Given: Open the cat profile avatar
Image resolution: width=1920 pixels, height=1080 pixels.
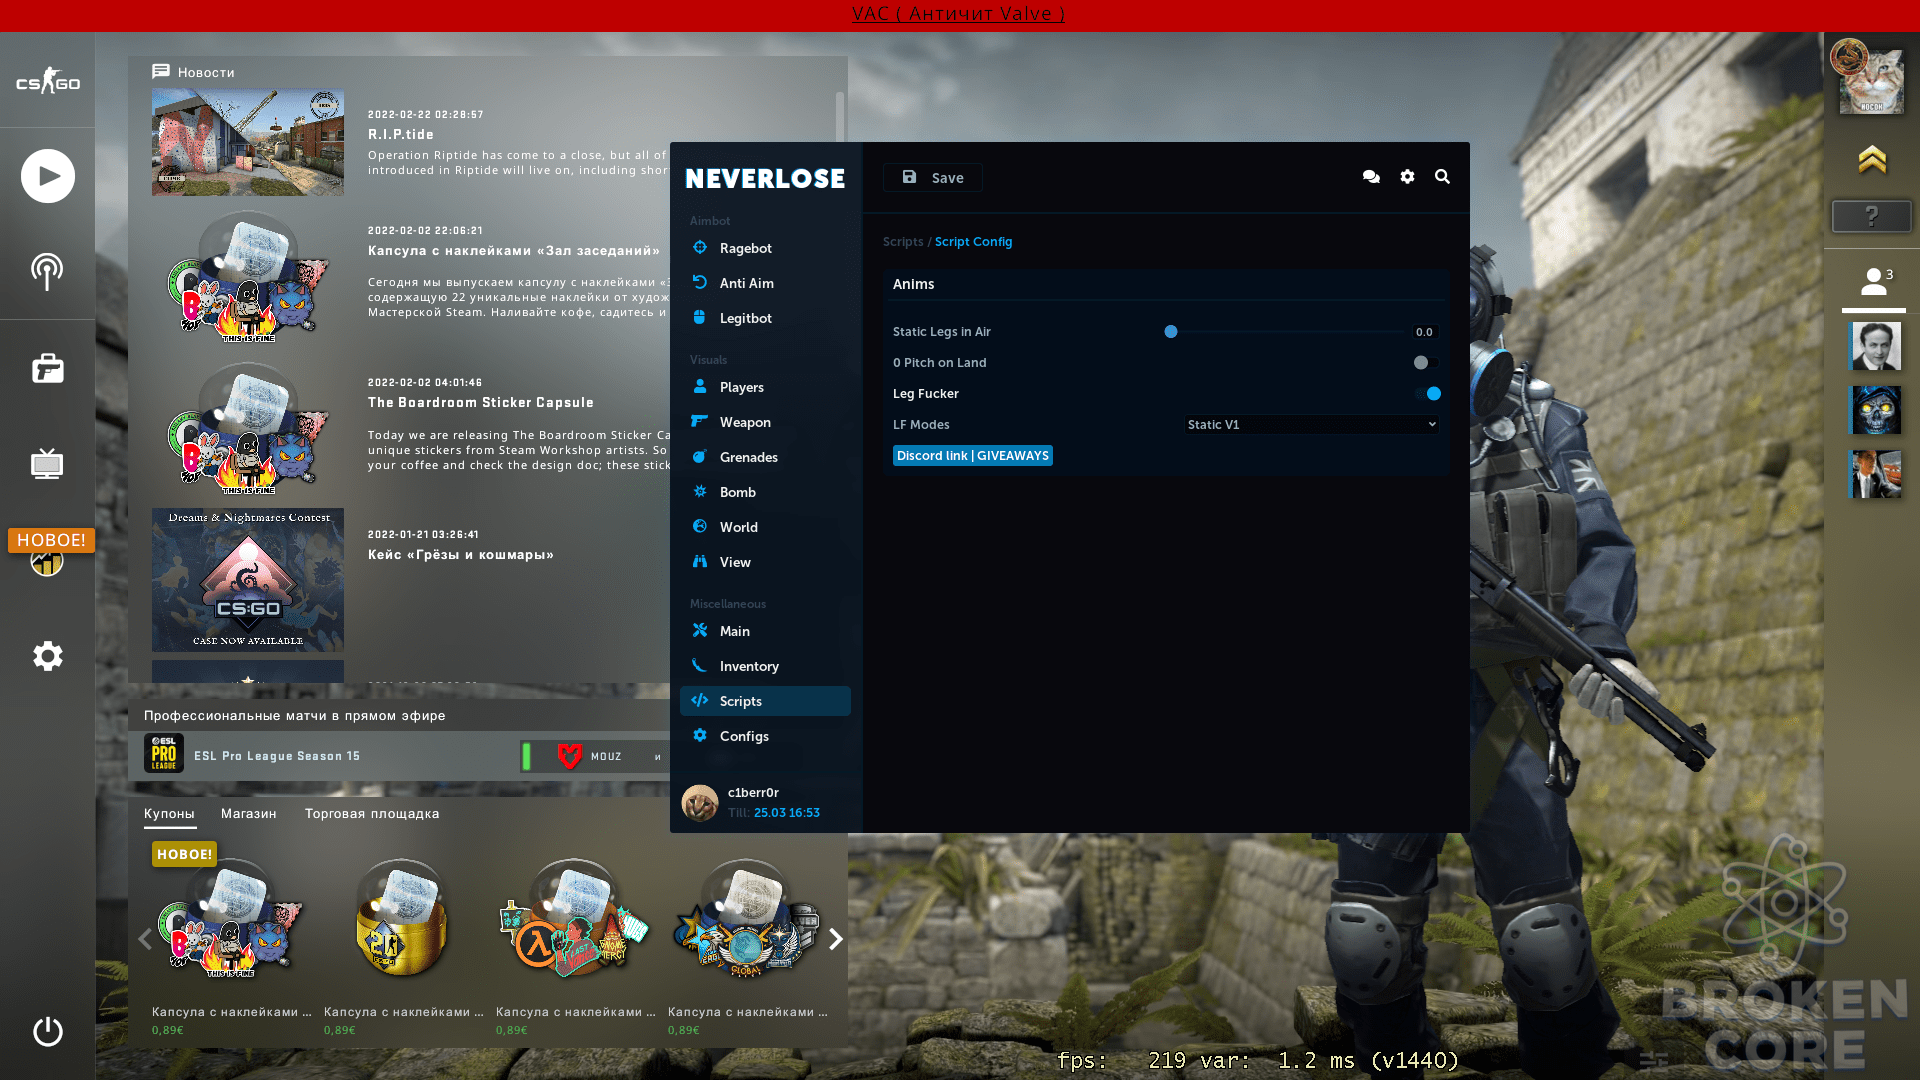Looking at the screenshot, I should 1871,82.
